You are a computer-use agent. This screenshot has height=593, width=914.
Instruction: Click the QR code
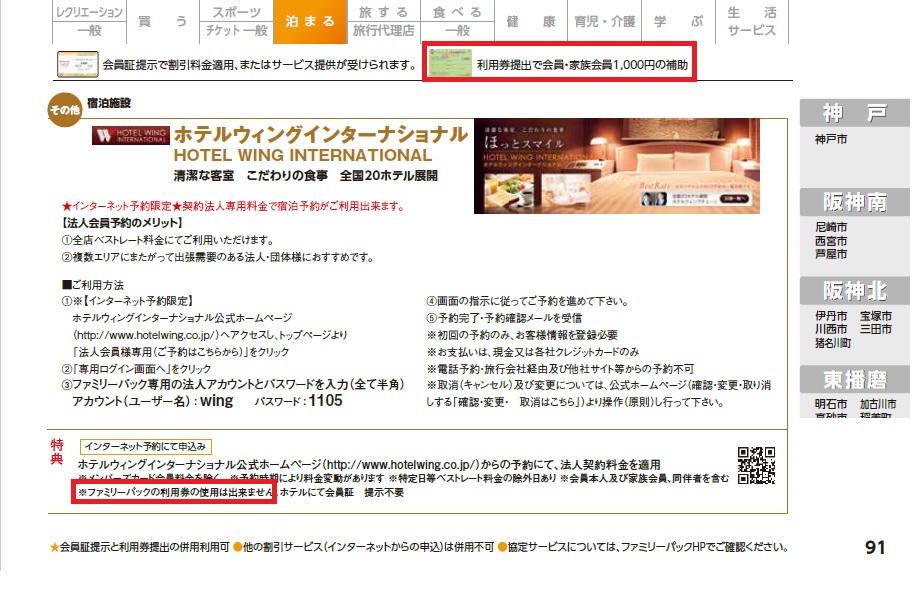click(756, 465)
